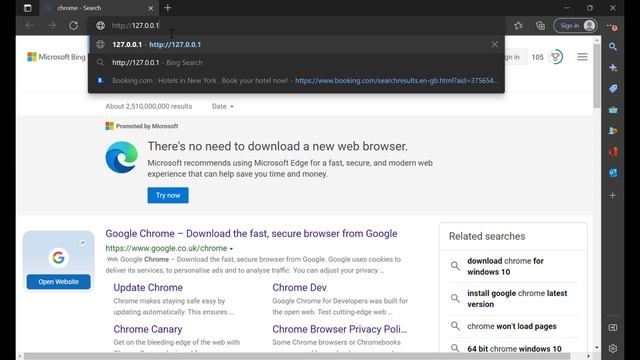Viewport: 640px width, 360px height.
Task: Select the http://127.0.0.1 Bing Search suggestion
Action: [x=296, y=62]
